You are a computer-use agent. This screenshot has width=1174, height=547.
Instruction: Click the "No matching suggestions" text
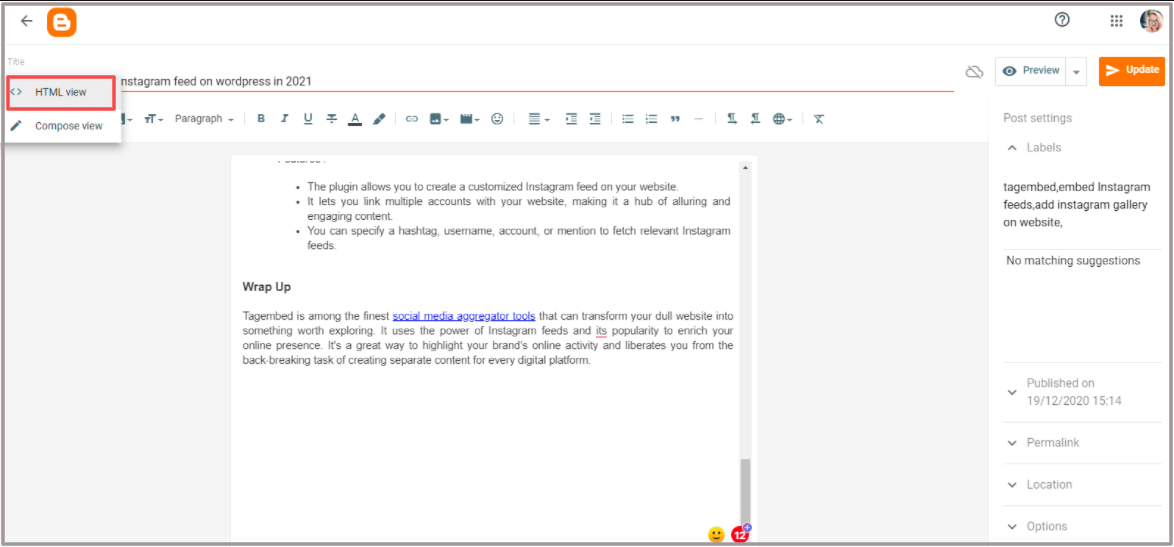(x=1073, y=260)
